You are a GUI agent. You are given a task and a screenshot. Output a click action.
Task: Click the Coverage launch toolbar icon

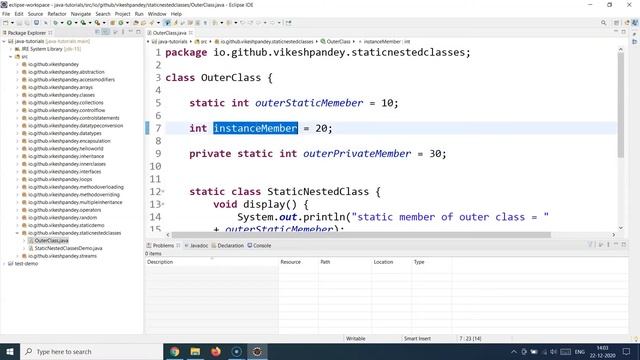click(x=83, y=23)
